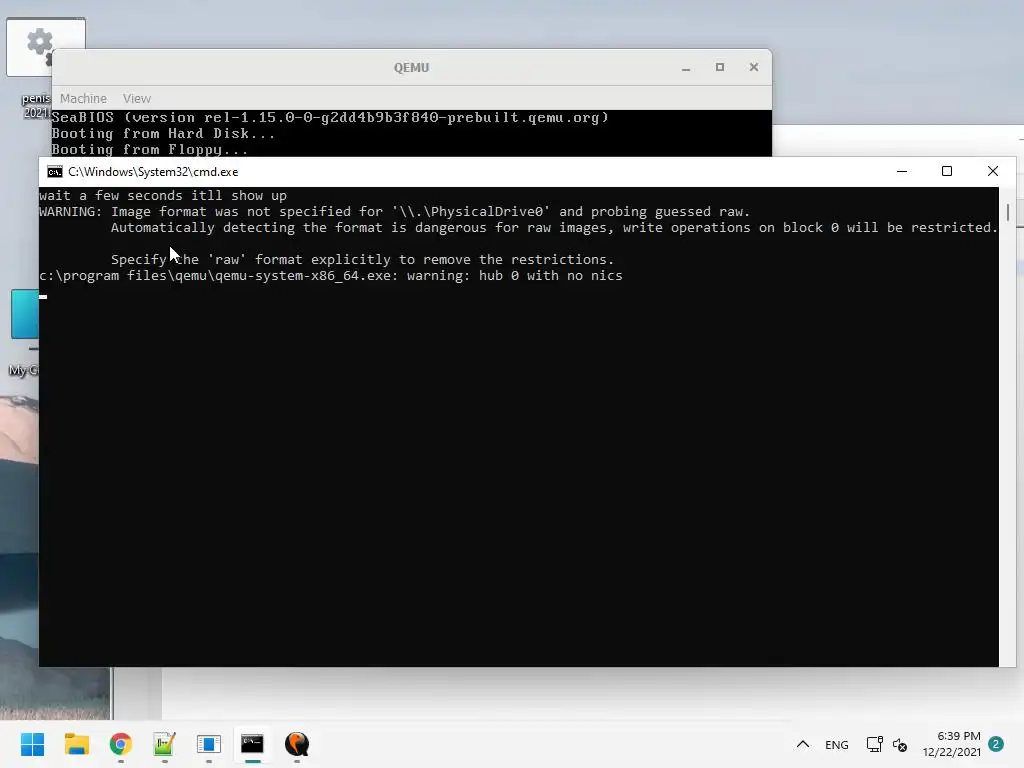The width and height of the screenshot is (1024, 768).
Task: Switch to the cmd.exe taskbar icon
Action: click(x=252, y=744)
